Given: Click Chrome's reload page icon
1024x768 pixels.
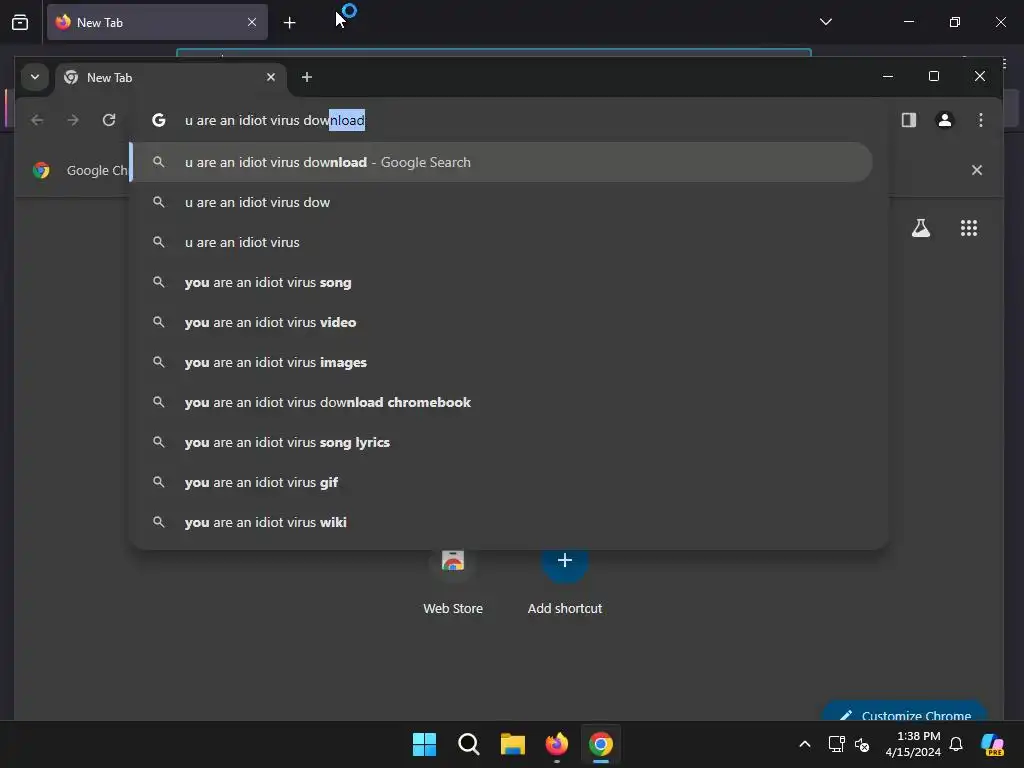Looking at the screenshot, I should pos(109,120).
